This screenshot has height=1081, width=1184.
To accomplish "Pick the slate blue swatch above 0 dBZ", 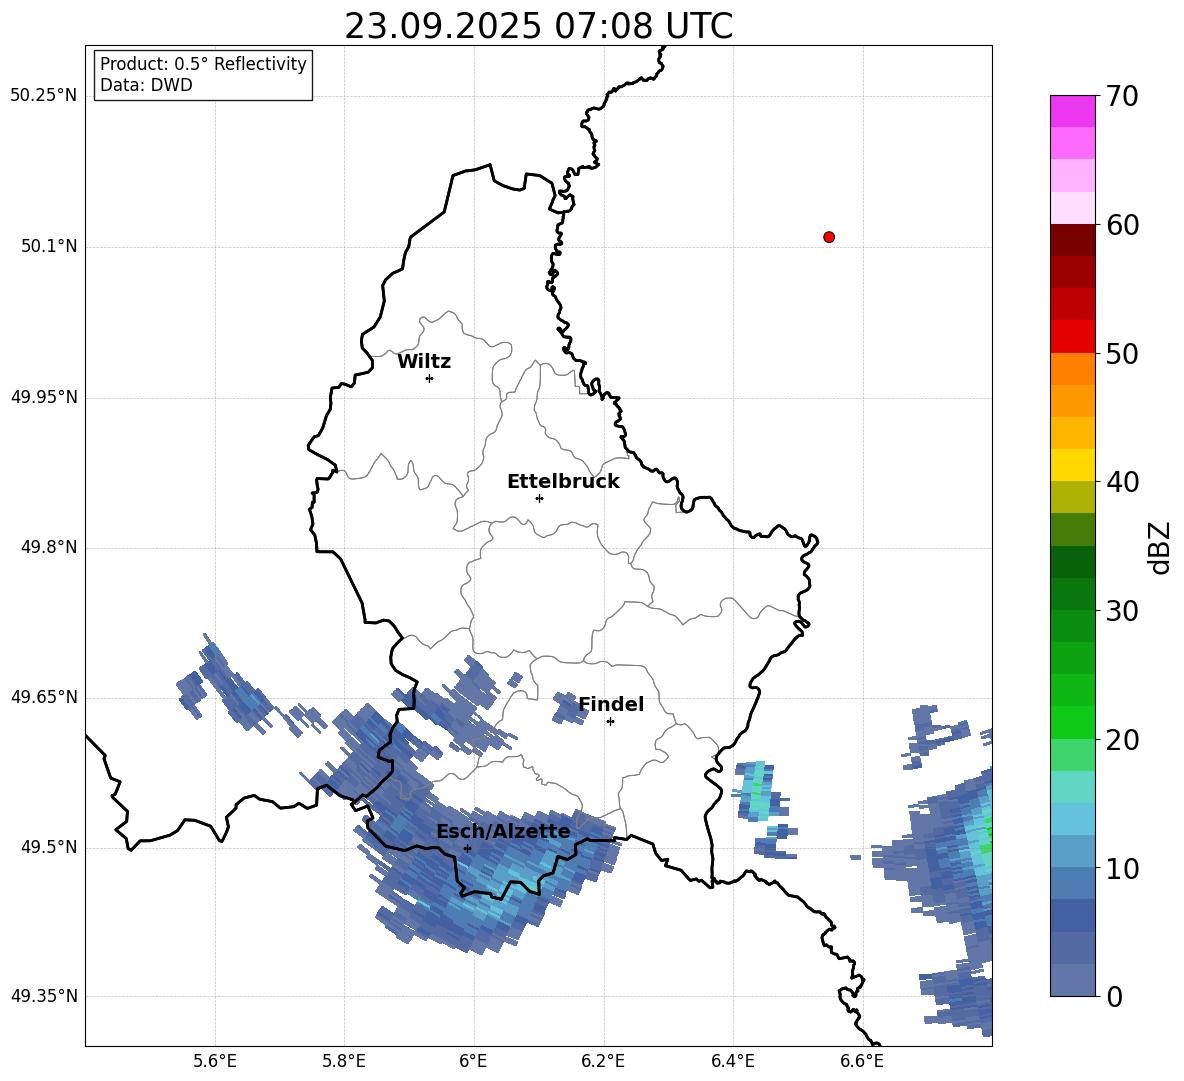I will (x=1072, y=980).
